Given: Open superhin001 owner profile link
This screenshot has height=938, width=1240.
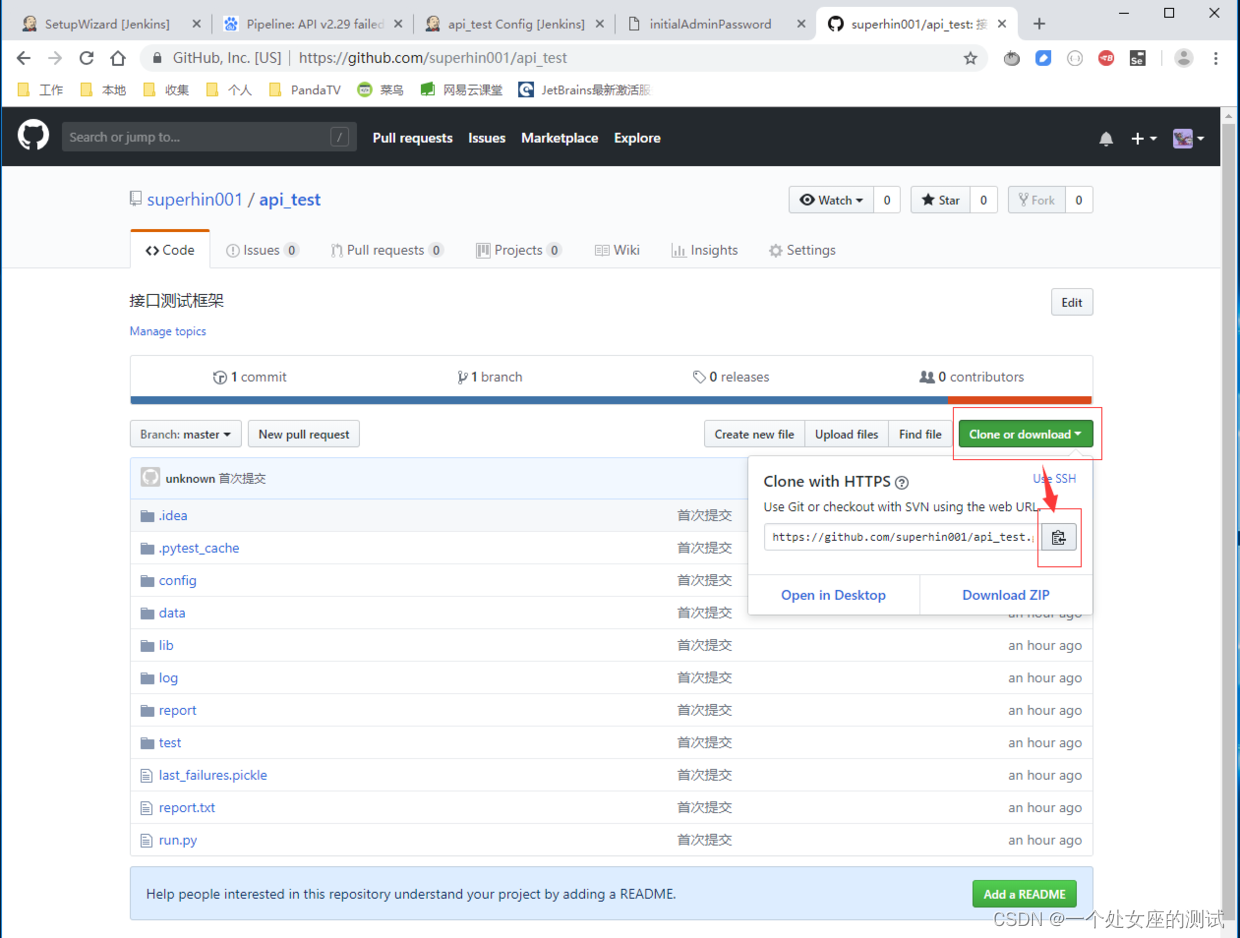Looking at the screenshot, I should point(195,199).
